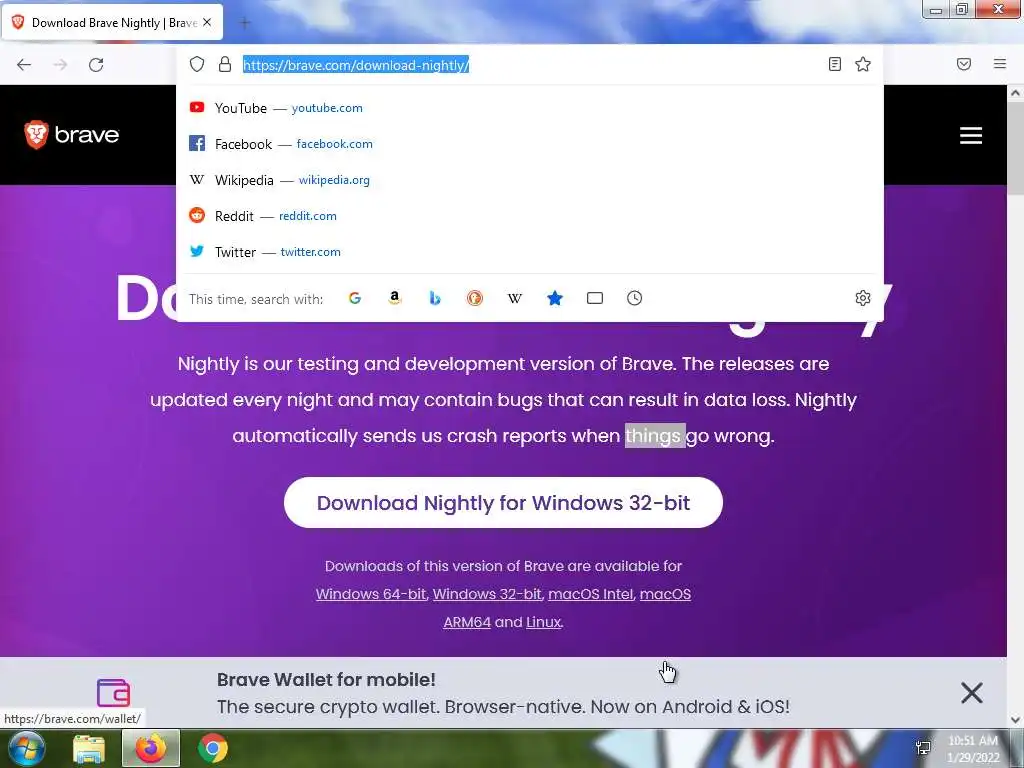Follow the Linux download link
Screen dimensions: 1024x768
pyautogui.click(x=543, y=622)
